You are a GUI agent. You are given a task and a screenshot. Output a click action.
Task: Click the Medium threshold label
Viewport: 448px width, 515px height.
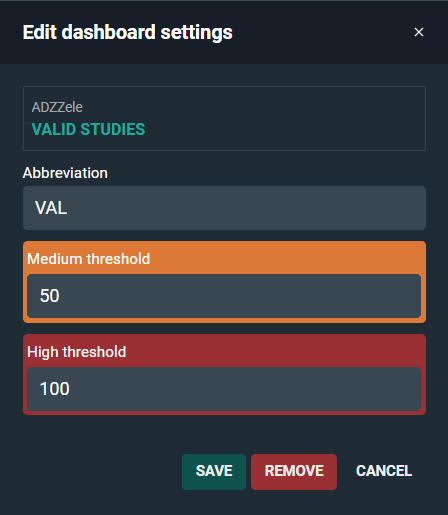click(x=89, y=259)
